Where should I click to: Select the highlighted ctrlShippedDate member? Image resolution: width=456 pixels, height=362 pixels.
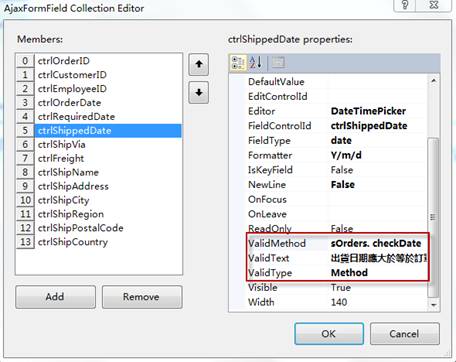pyautogui.click(x=108, y=131)
